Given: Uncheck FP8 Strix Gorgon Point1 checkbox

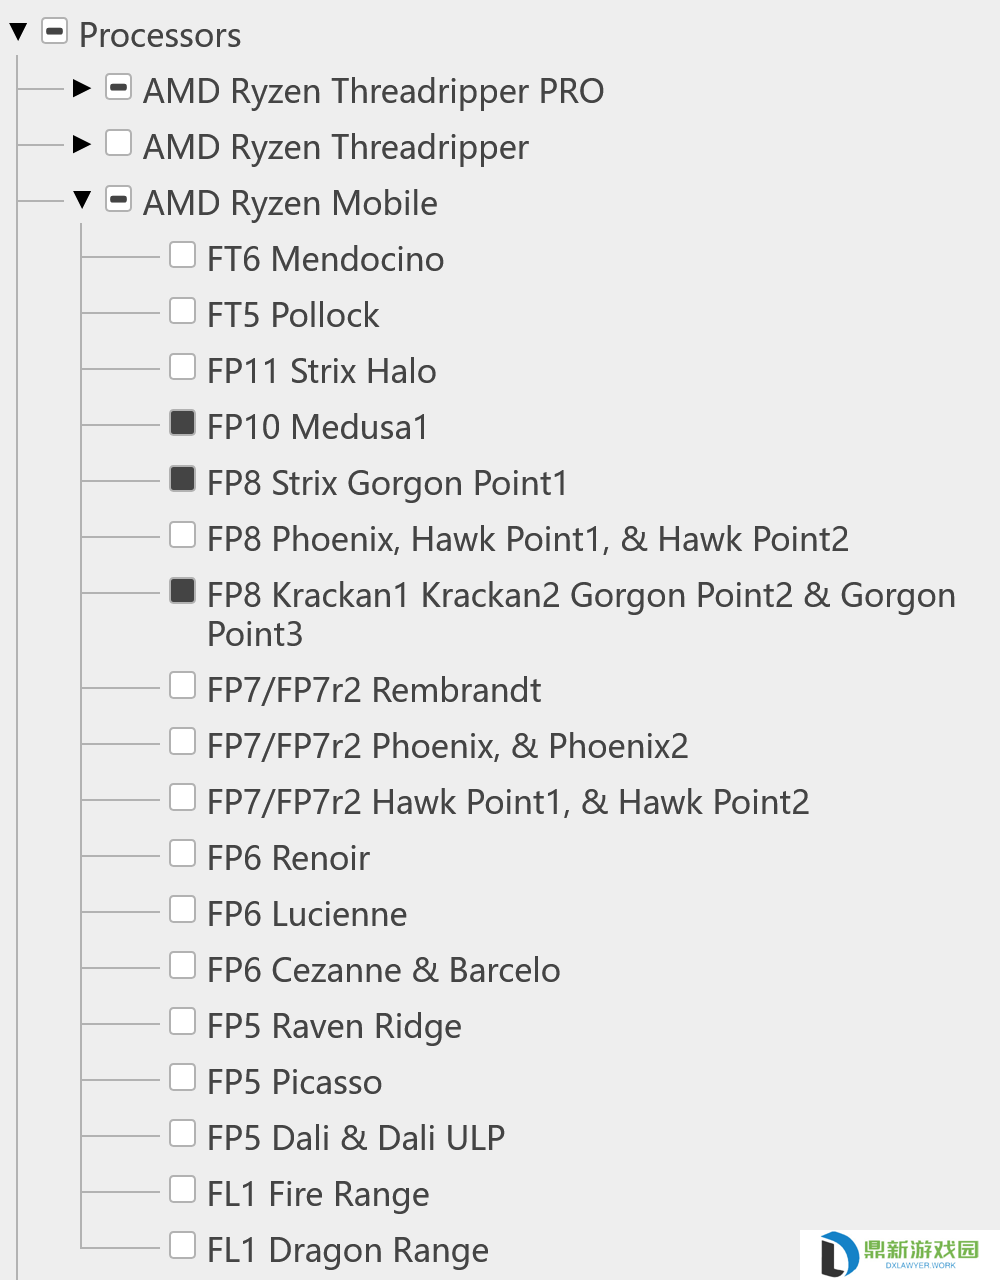Looking at the screenshot, I should click(x=182, y=479).
